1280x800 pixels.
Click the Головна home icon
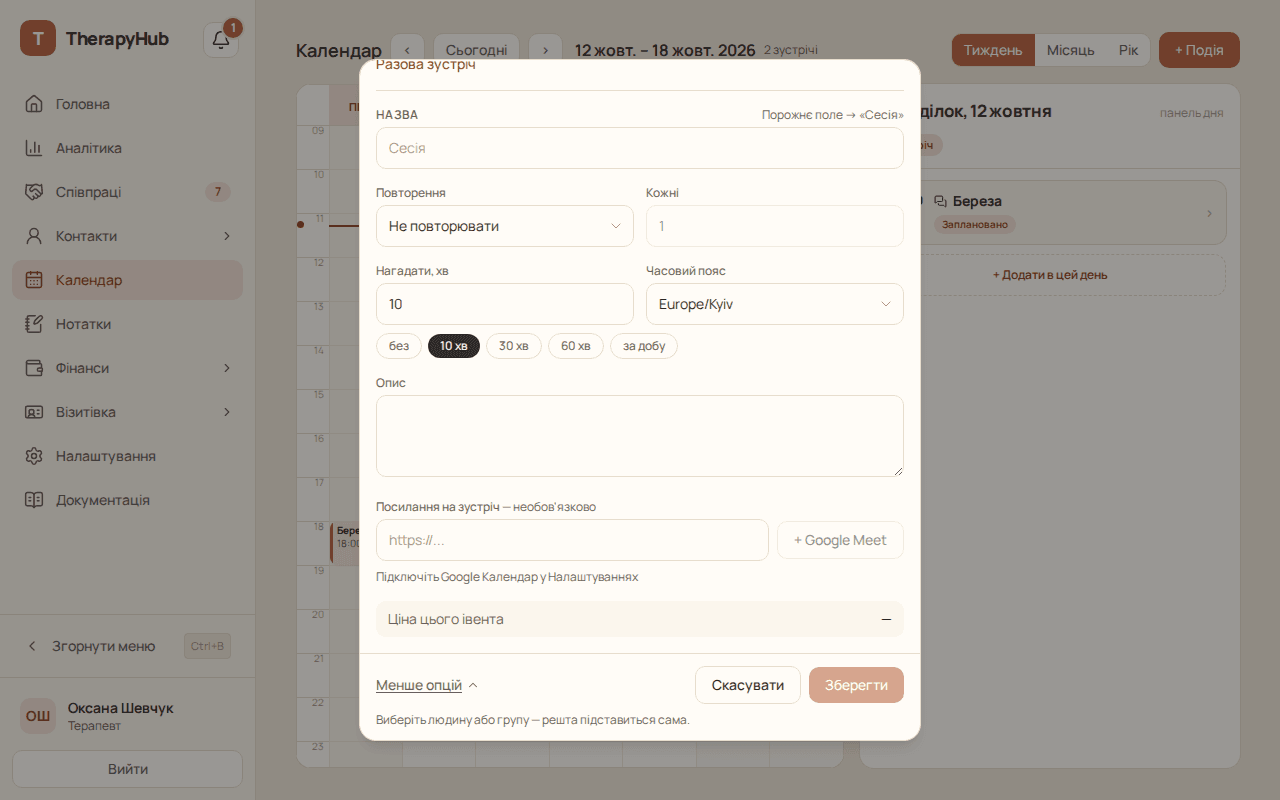34,104
